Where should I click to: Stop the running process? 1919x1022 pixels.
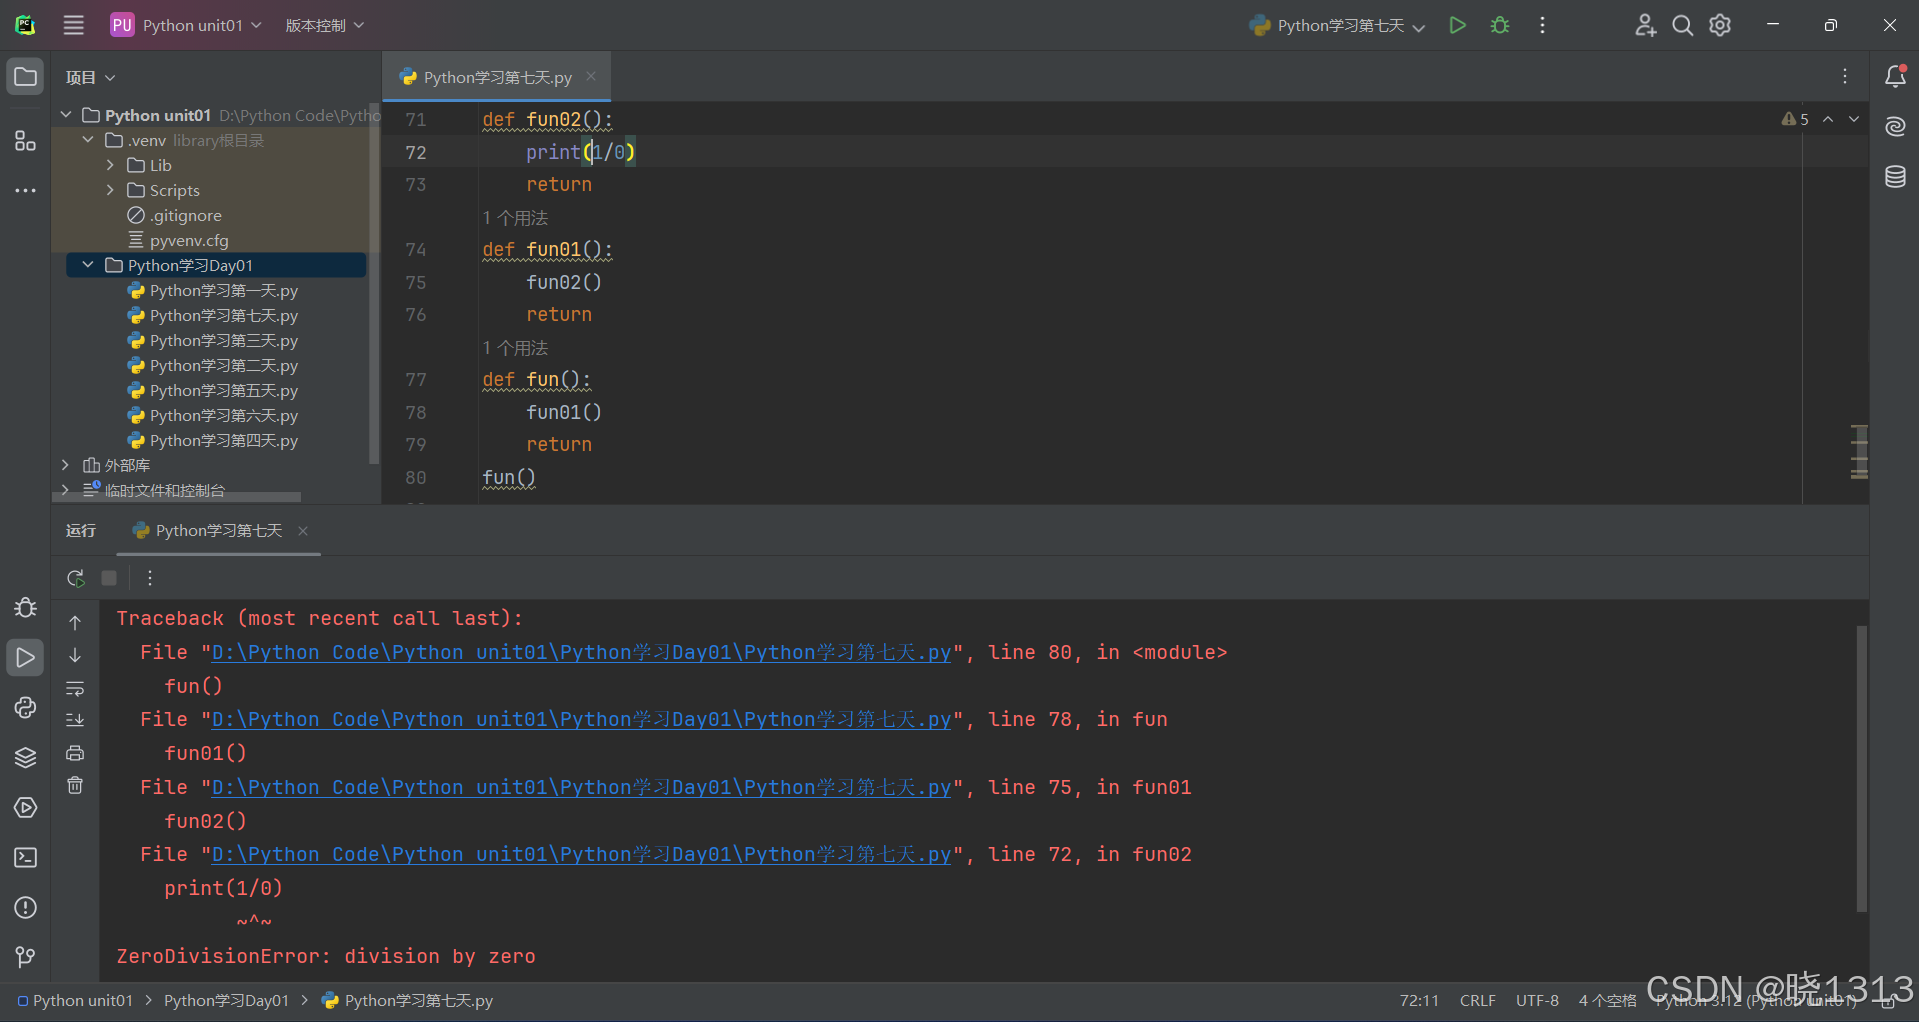click(x=110, y=578)
